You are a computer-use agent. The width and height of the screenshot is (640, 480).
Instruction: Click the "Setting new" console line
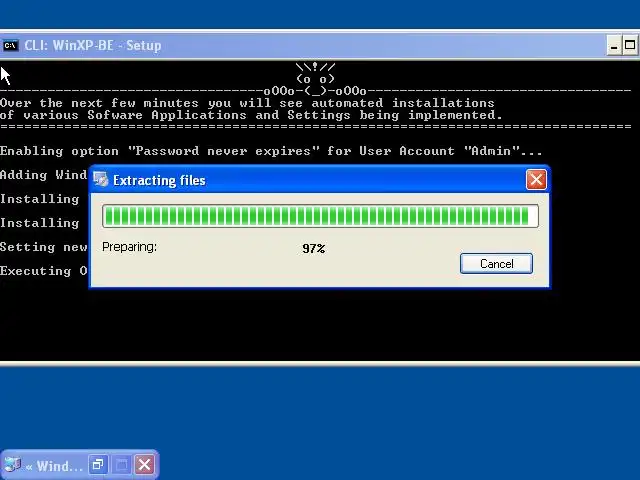pyautogui.click(x=44, y=247)
